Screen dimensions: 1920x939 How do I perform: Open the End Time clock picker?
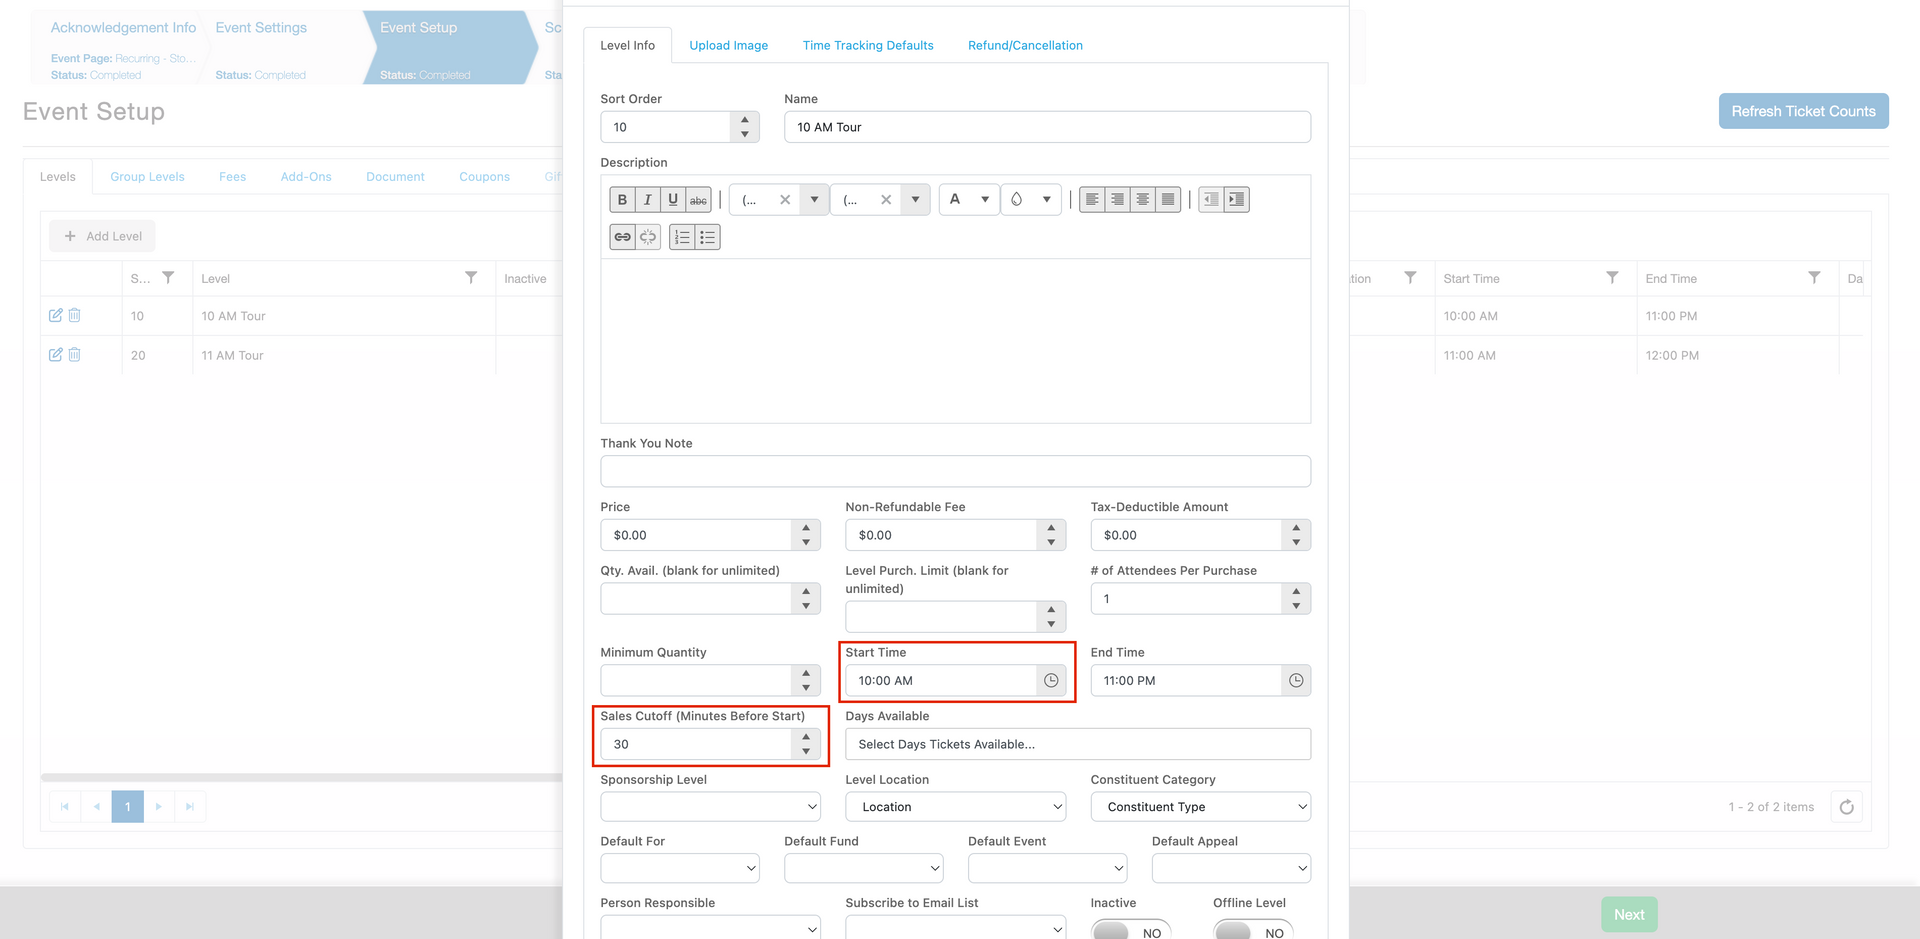click(1296, 681)
